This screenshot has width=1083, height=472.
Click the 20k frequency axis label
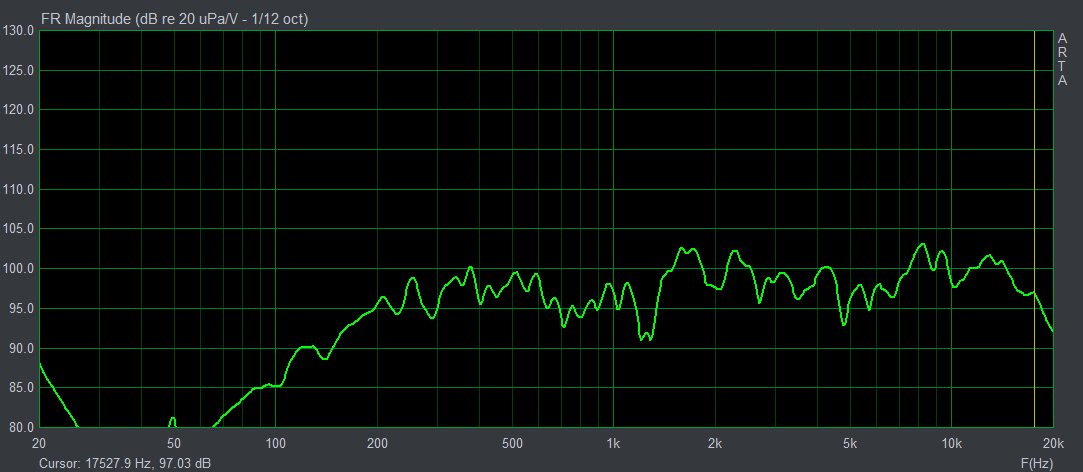click(1052, 443)
